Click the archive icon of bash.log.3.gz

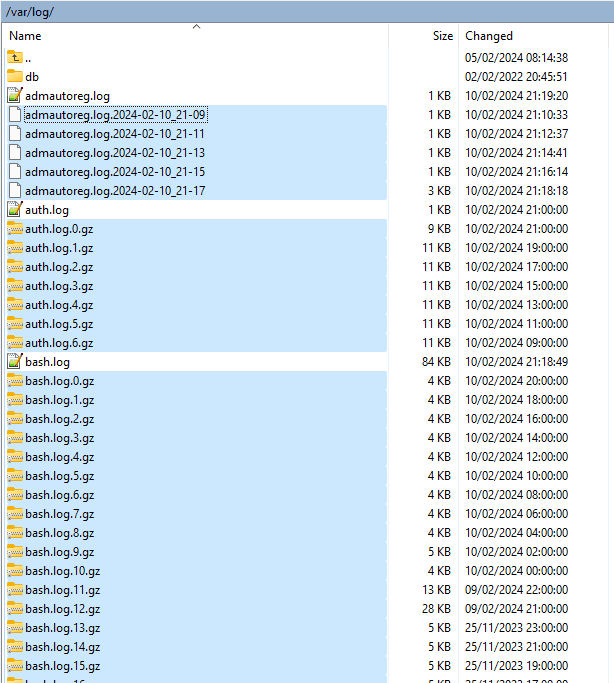(14, 438)
